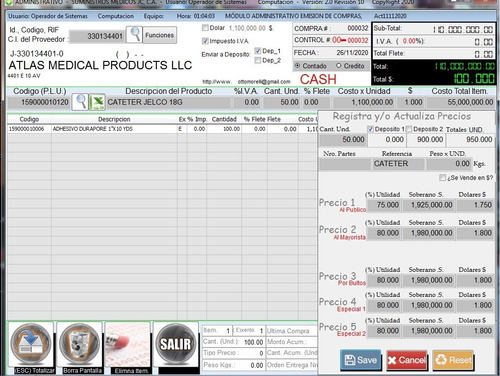Click the red CASH label
Screen dimensions: 500x376
click(318, 79)
